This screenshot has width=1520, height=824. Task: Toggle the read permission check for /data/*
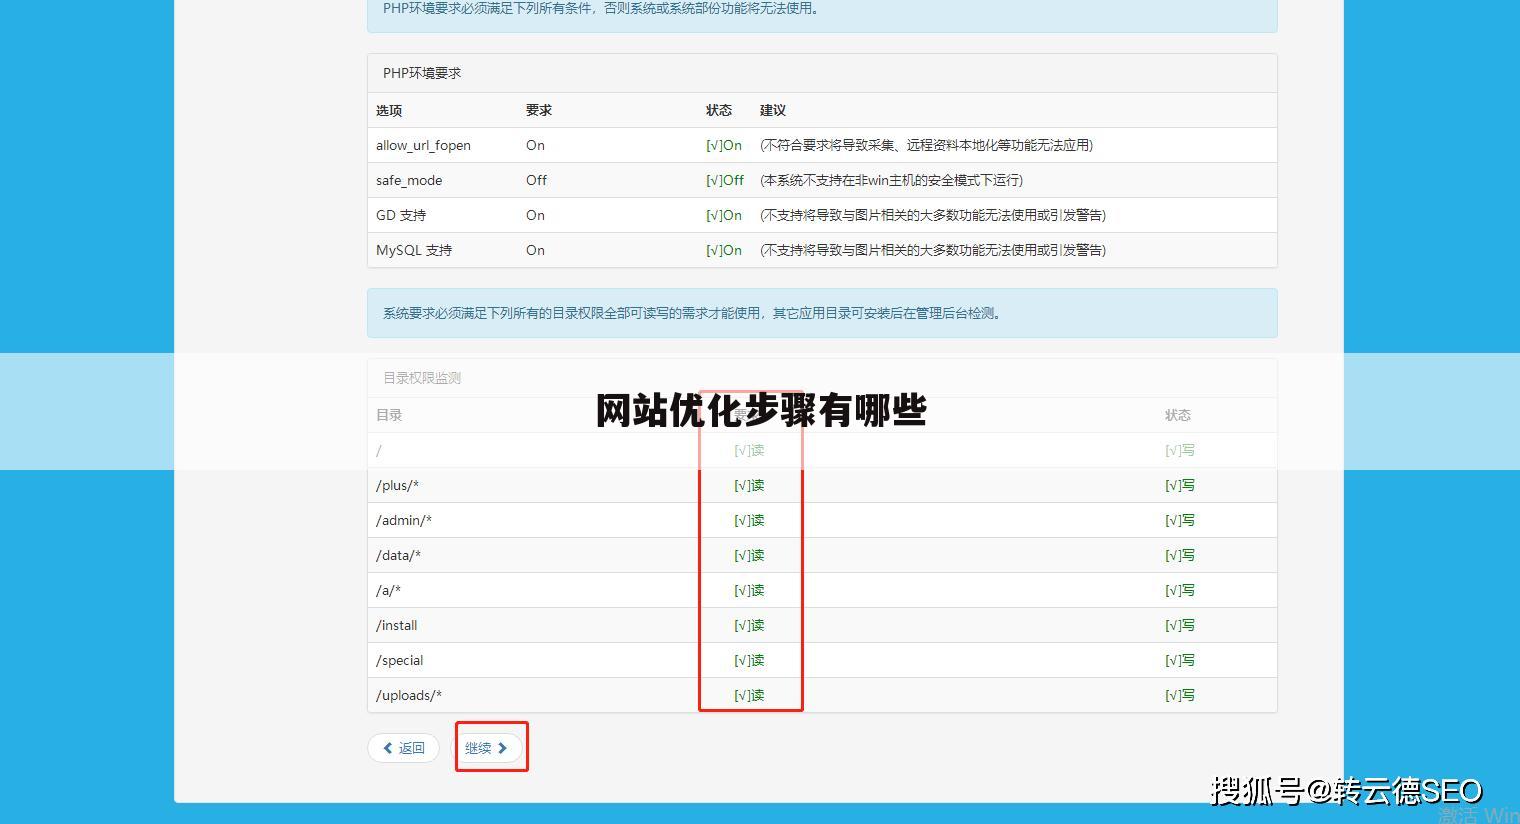pyautogui.click(x=749, y=555)
